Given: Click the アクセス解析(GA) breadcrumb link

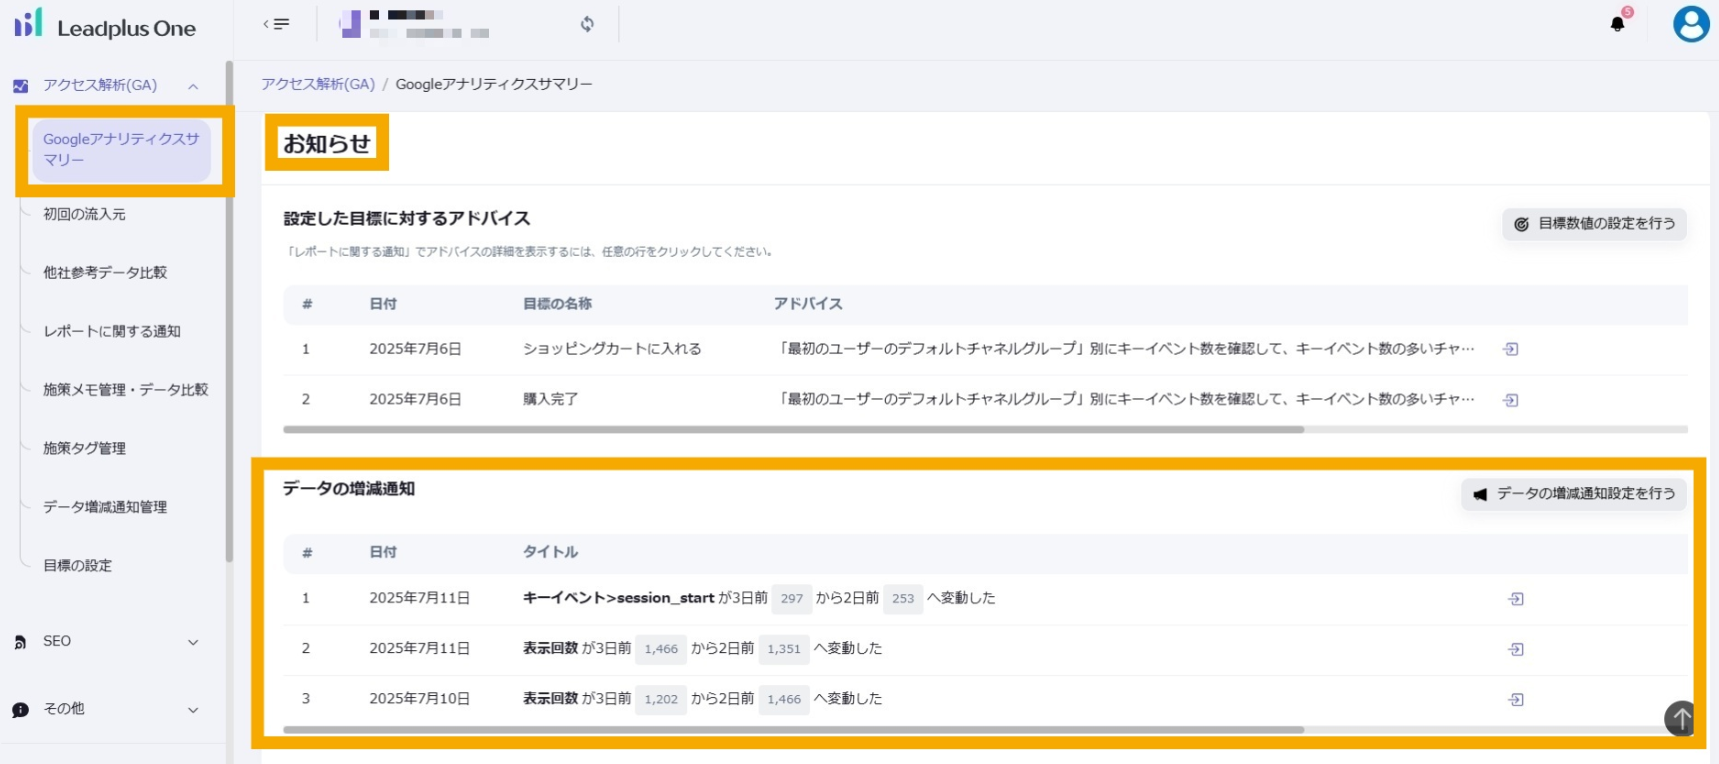Looking at the screenshot, I should (x=318, y=84).
